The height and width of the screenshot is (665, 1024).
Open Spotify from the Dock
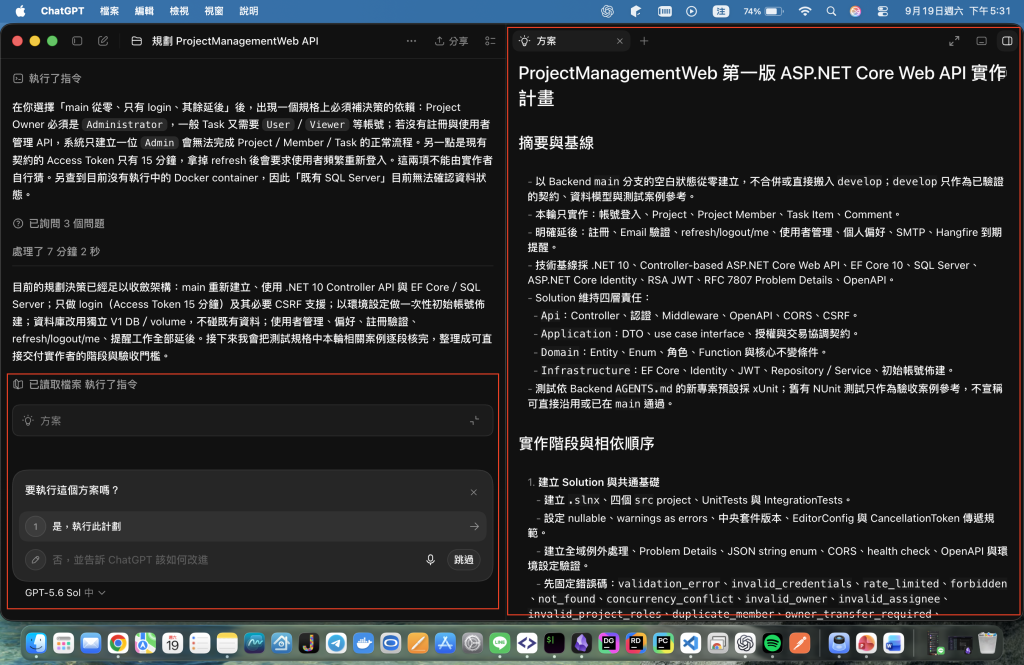click(772, 643)
